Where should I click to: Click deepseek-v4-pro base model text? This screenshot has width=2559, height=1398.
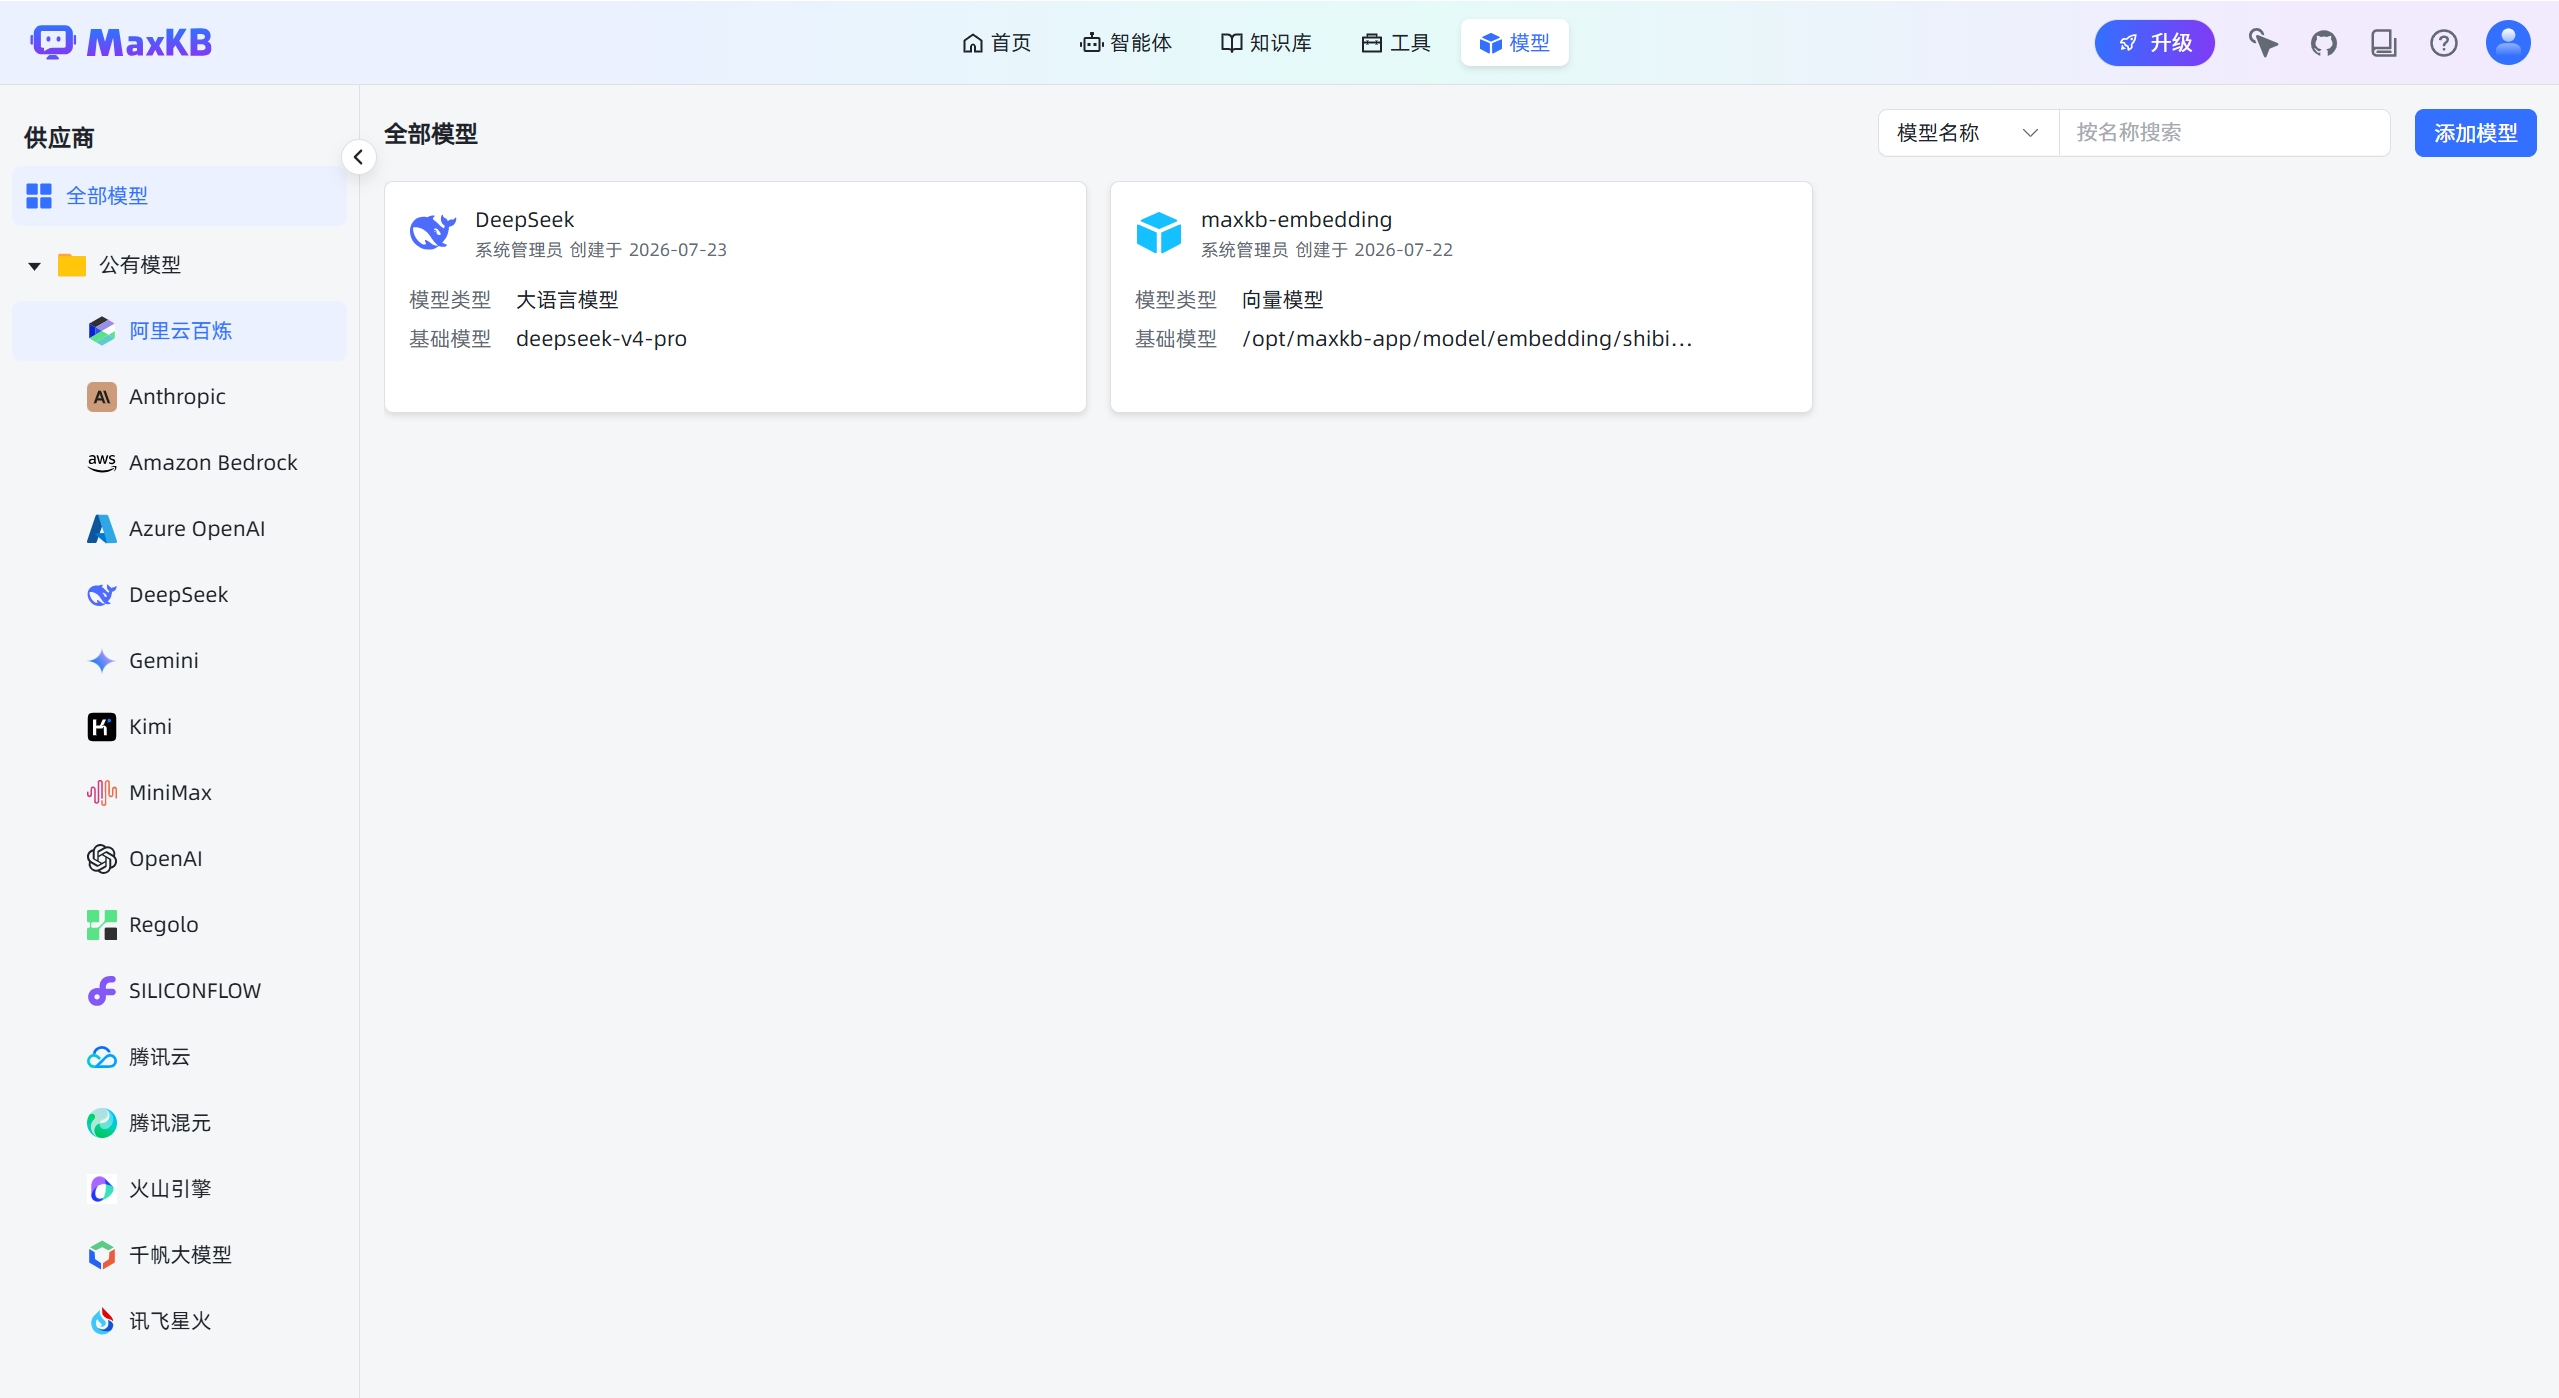pyautogui.click(x=601, y=339)
